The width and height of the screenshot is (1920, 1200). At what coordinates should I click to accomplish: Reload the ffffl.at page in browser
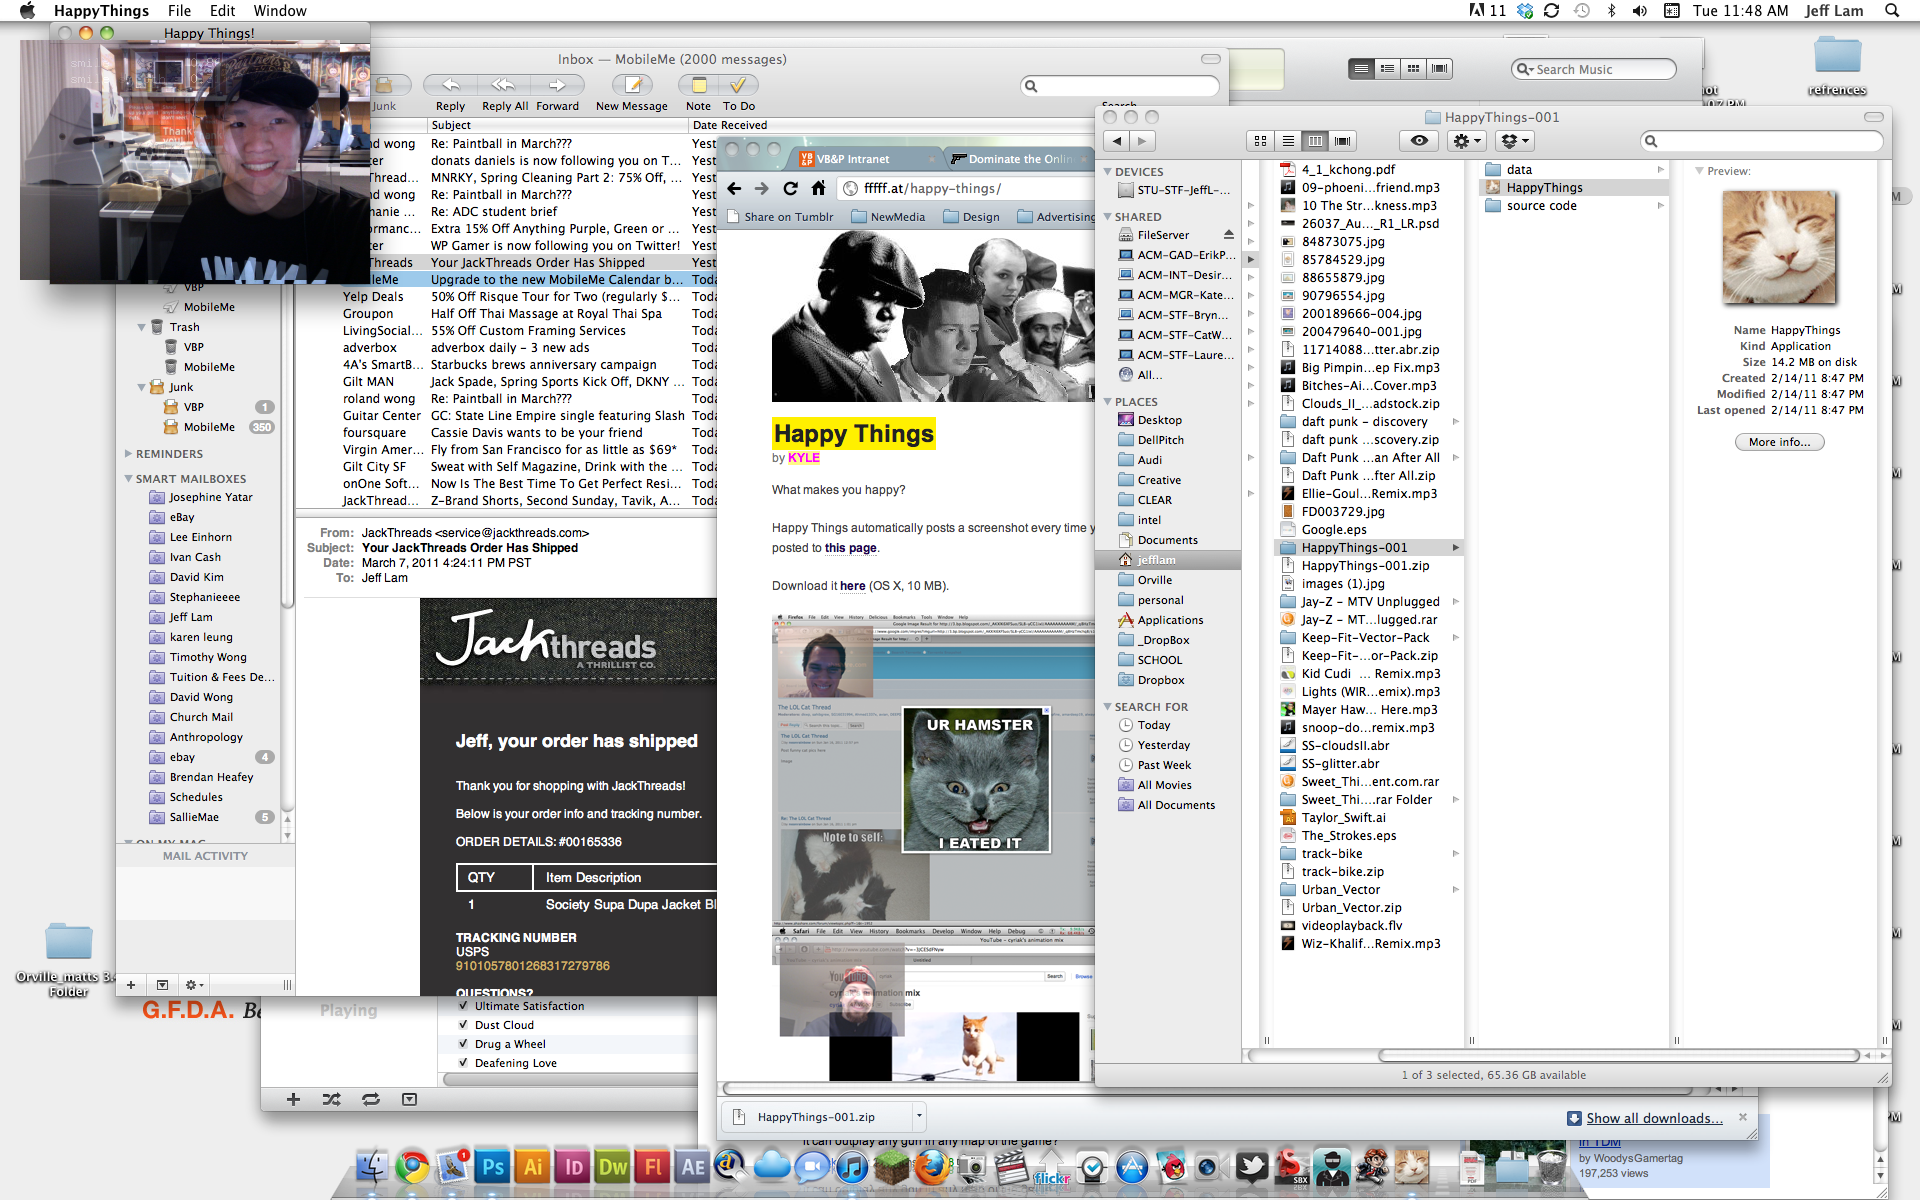(790, 188)
